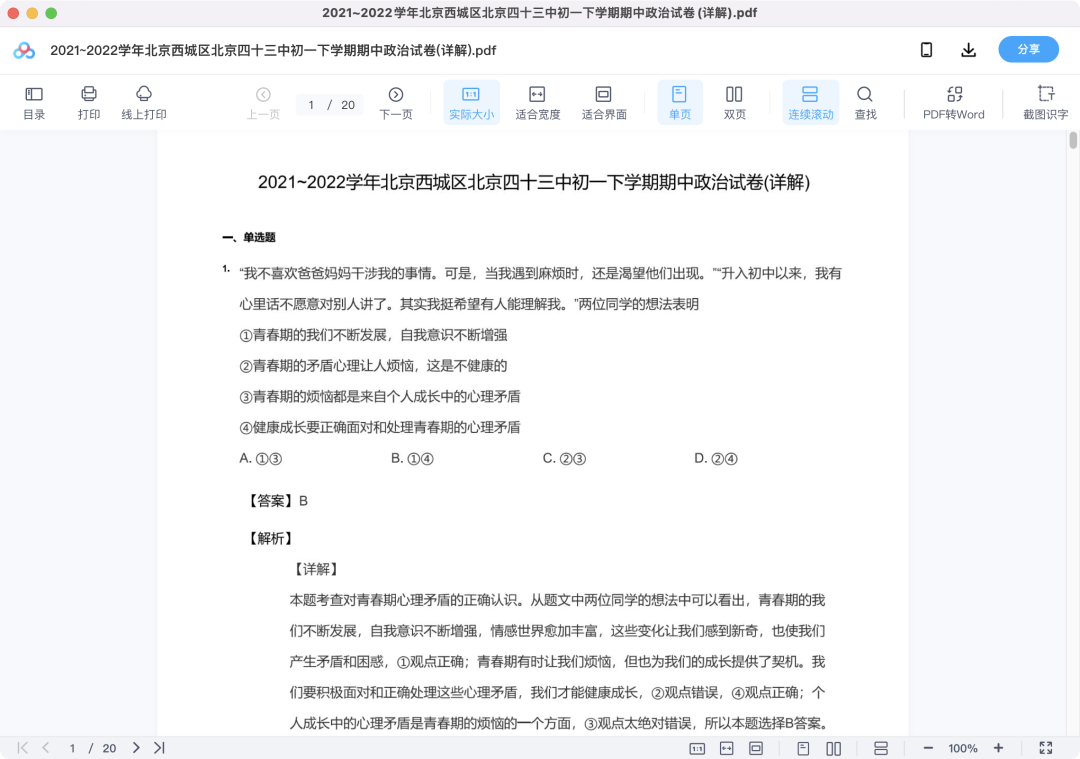Enter fullscreen mode via bottom-right icon
Screen dimensions: 1080x759
point(1046,748)
